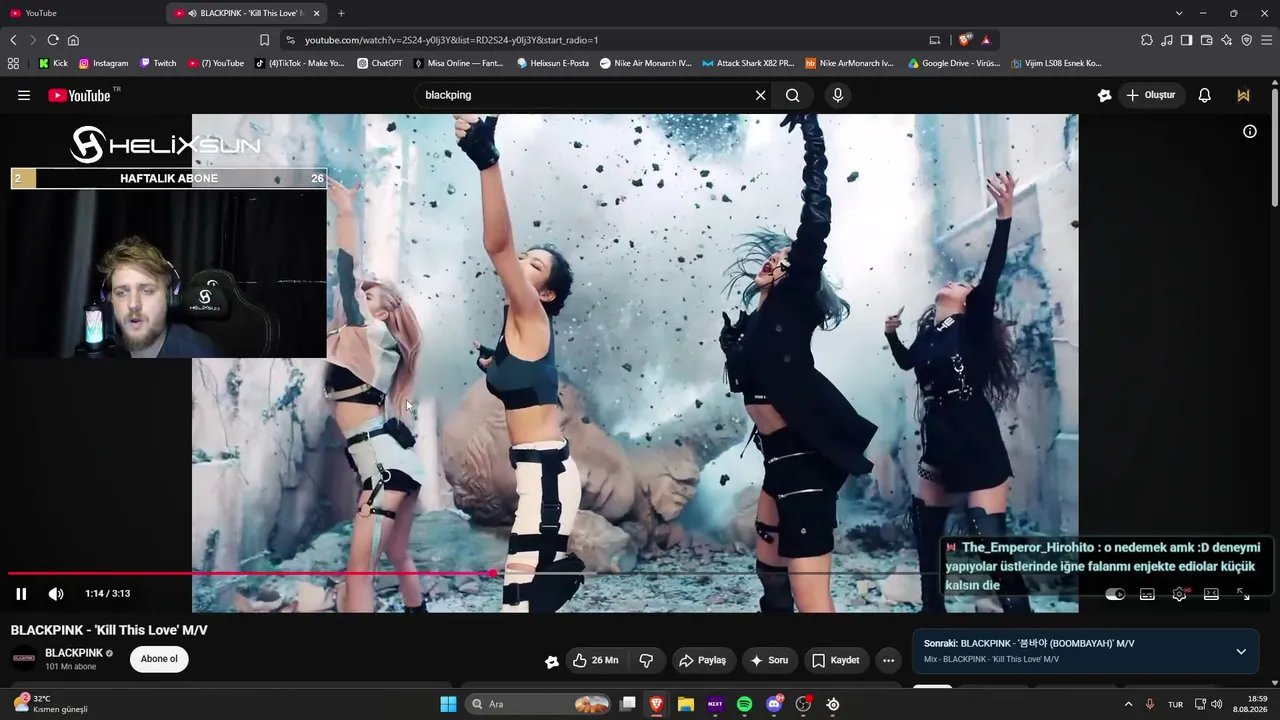
Task: Open the ChatGPT bookmark
Action: 380,63
